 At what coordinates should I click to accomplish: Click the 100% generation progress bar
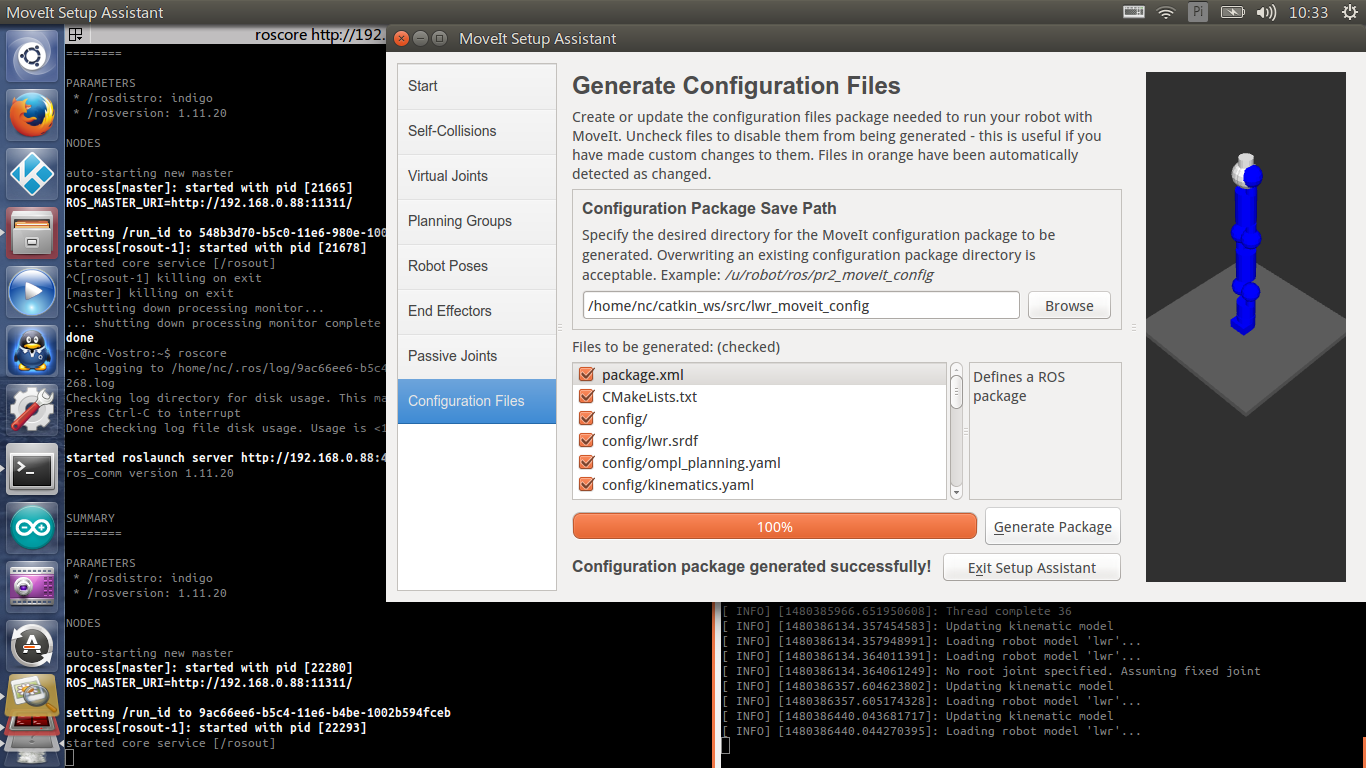(774, 527)
